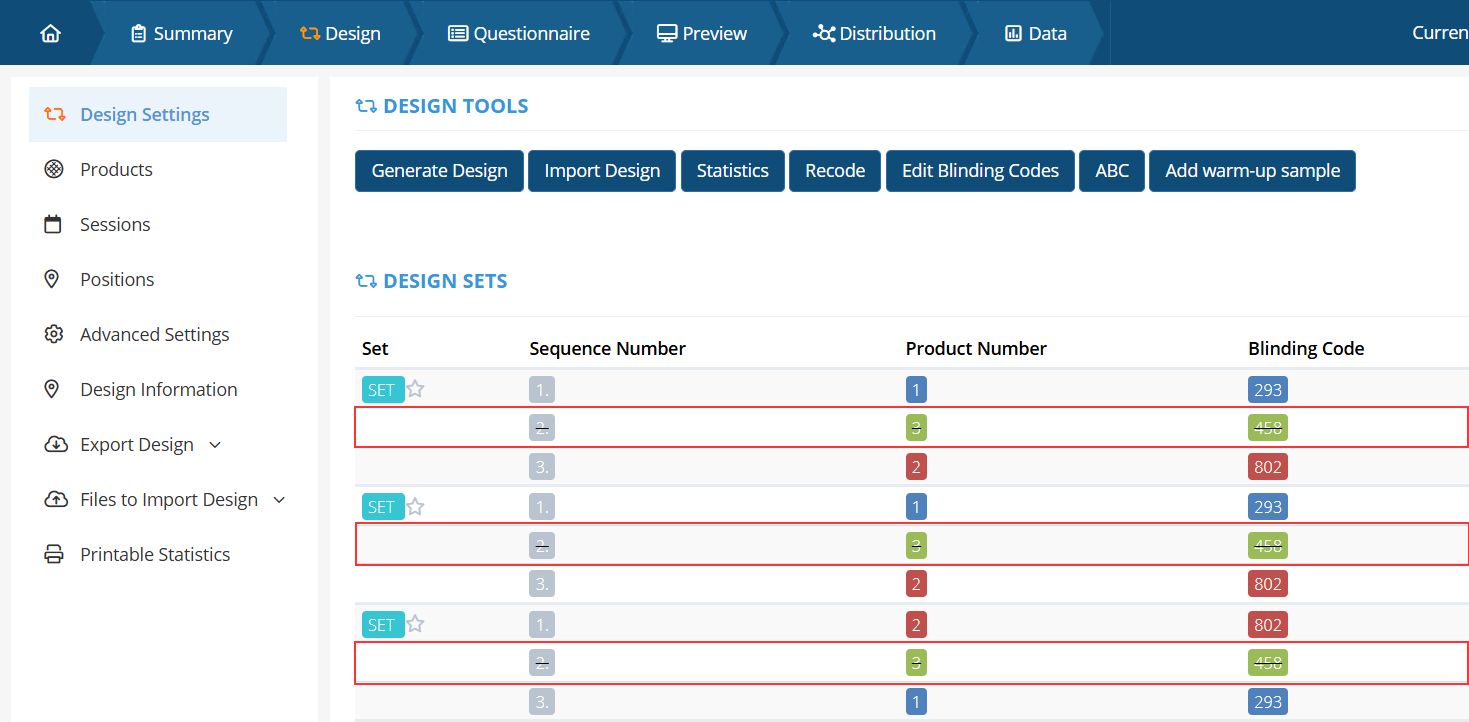Click the Printable Statistics printer icon

54,554
